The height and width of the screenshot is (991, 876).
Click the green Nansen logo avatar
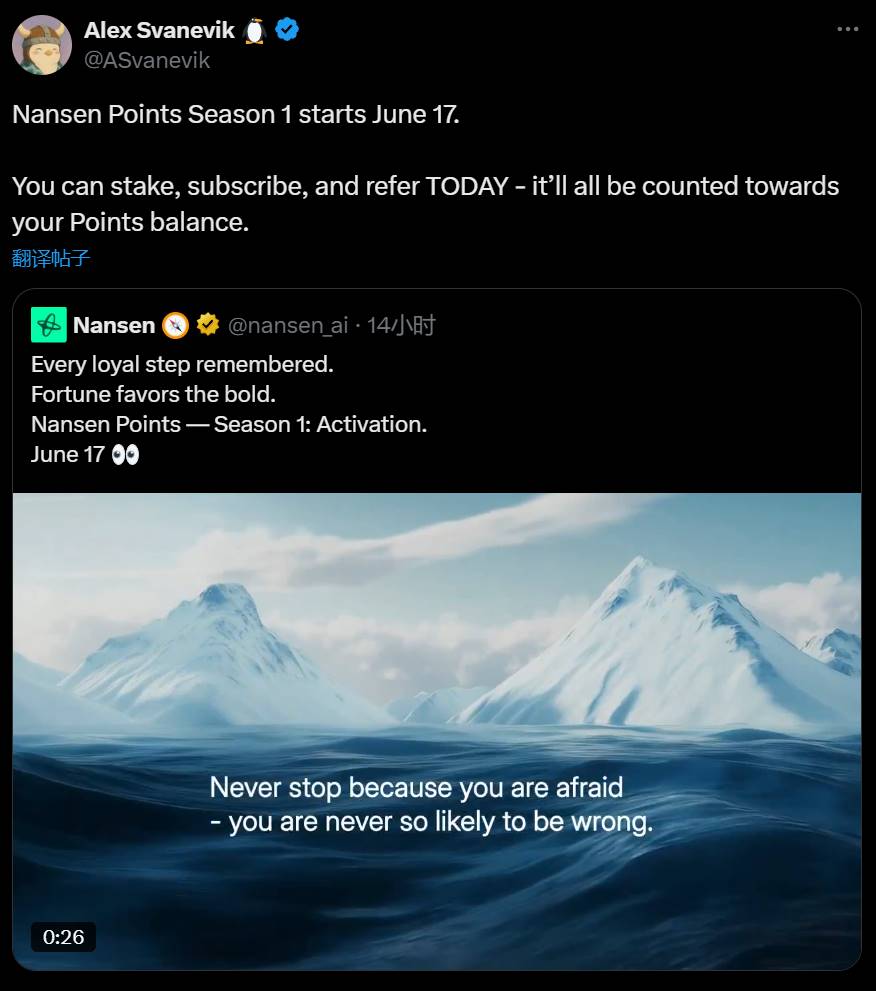[x=49, y=325]
